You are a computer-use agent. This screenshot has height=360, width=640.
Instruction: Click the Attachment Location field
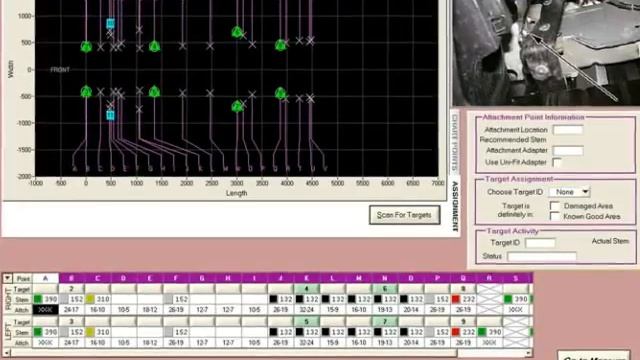coord(568,130)
